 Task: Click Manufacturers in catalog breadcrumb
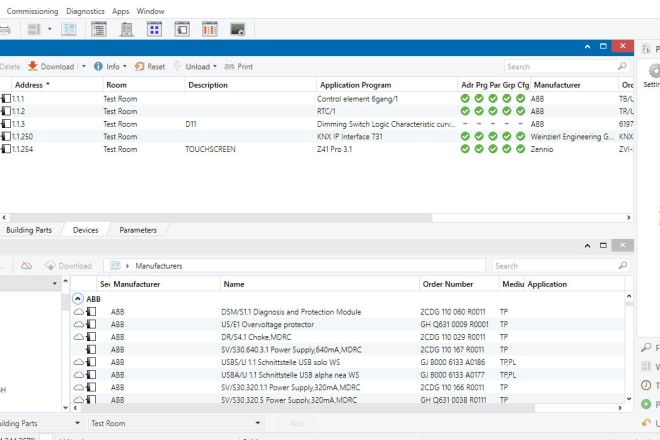pyautogui.click(x=159, y=266)
